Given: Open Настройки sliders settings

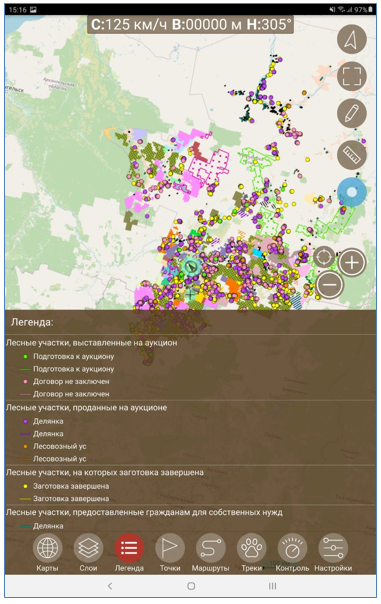Looking at the screenshot, I should [x=333, y=552].
